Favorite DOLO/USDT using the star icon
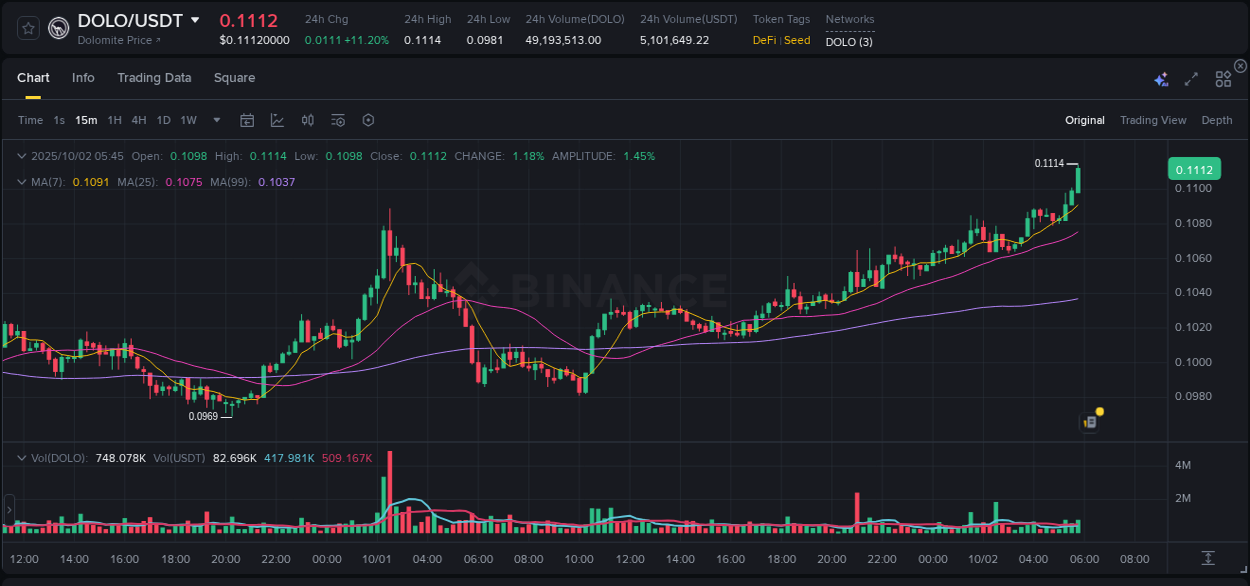The height and width of the screenshot is (586, 1250). pyautogui.click(x=29, y=28)
